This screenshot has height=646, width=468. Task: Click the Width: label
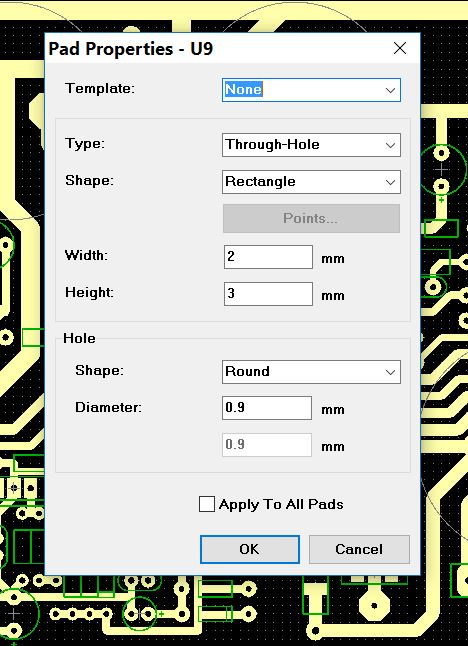tap(86, 255)
